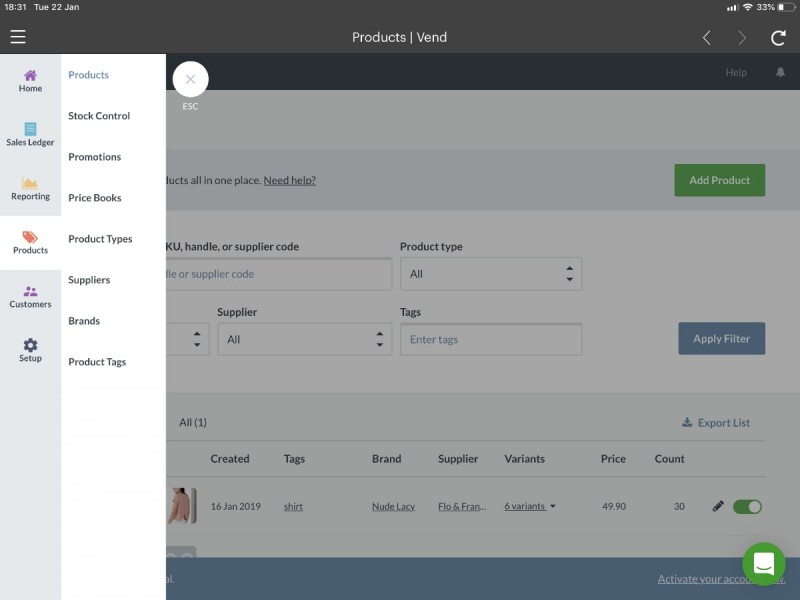
Task: Select Stock Control from the menu
Action: pyautogui.click(x=99, y=116)
